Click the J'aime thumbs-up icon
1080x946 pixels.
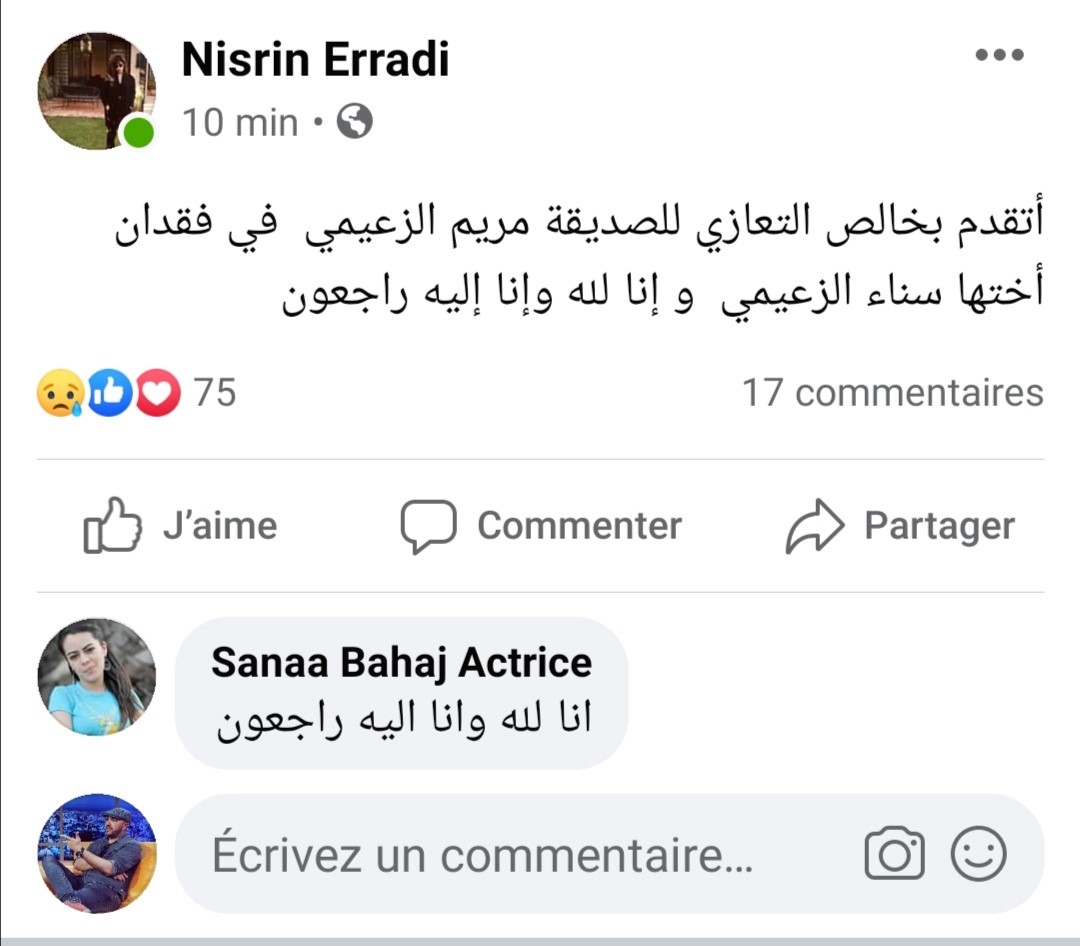click(112, 525)
